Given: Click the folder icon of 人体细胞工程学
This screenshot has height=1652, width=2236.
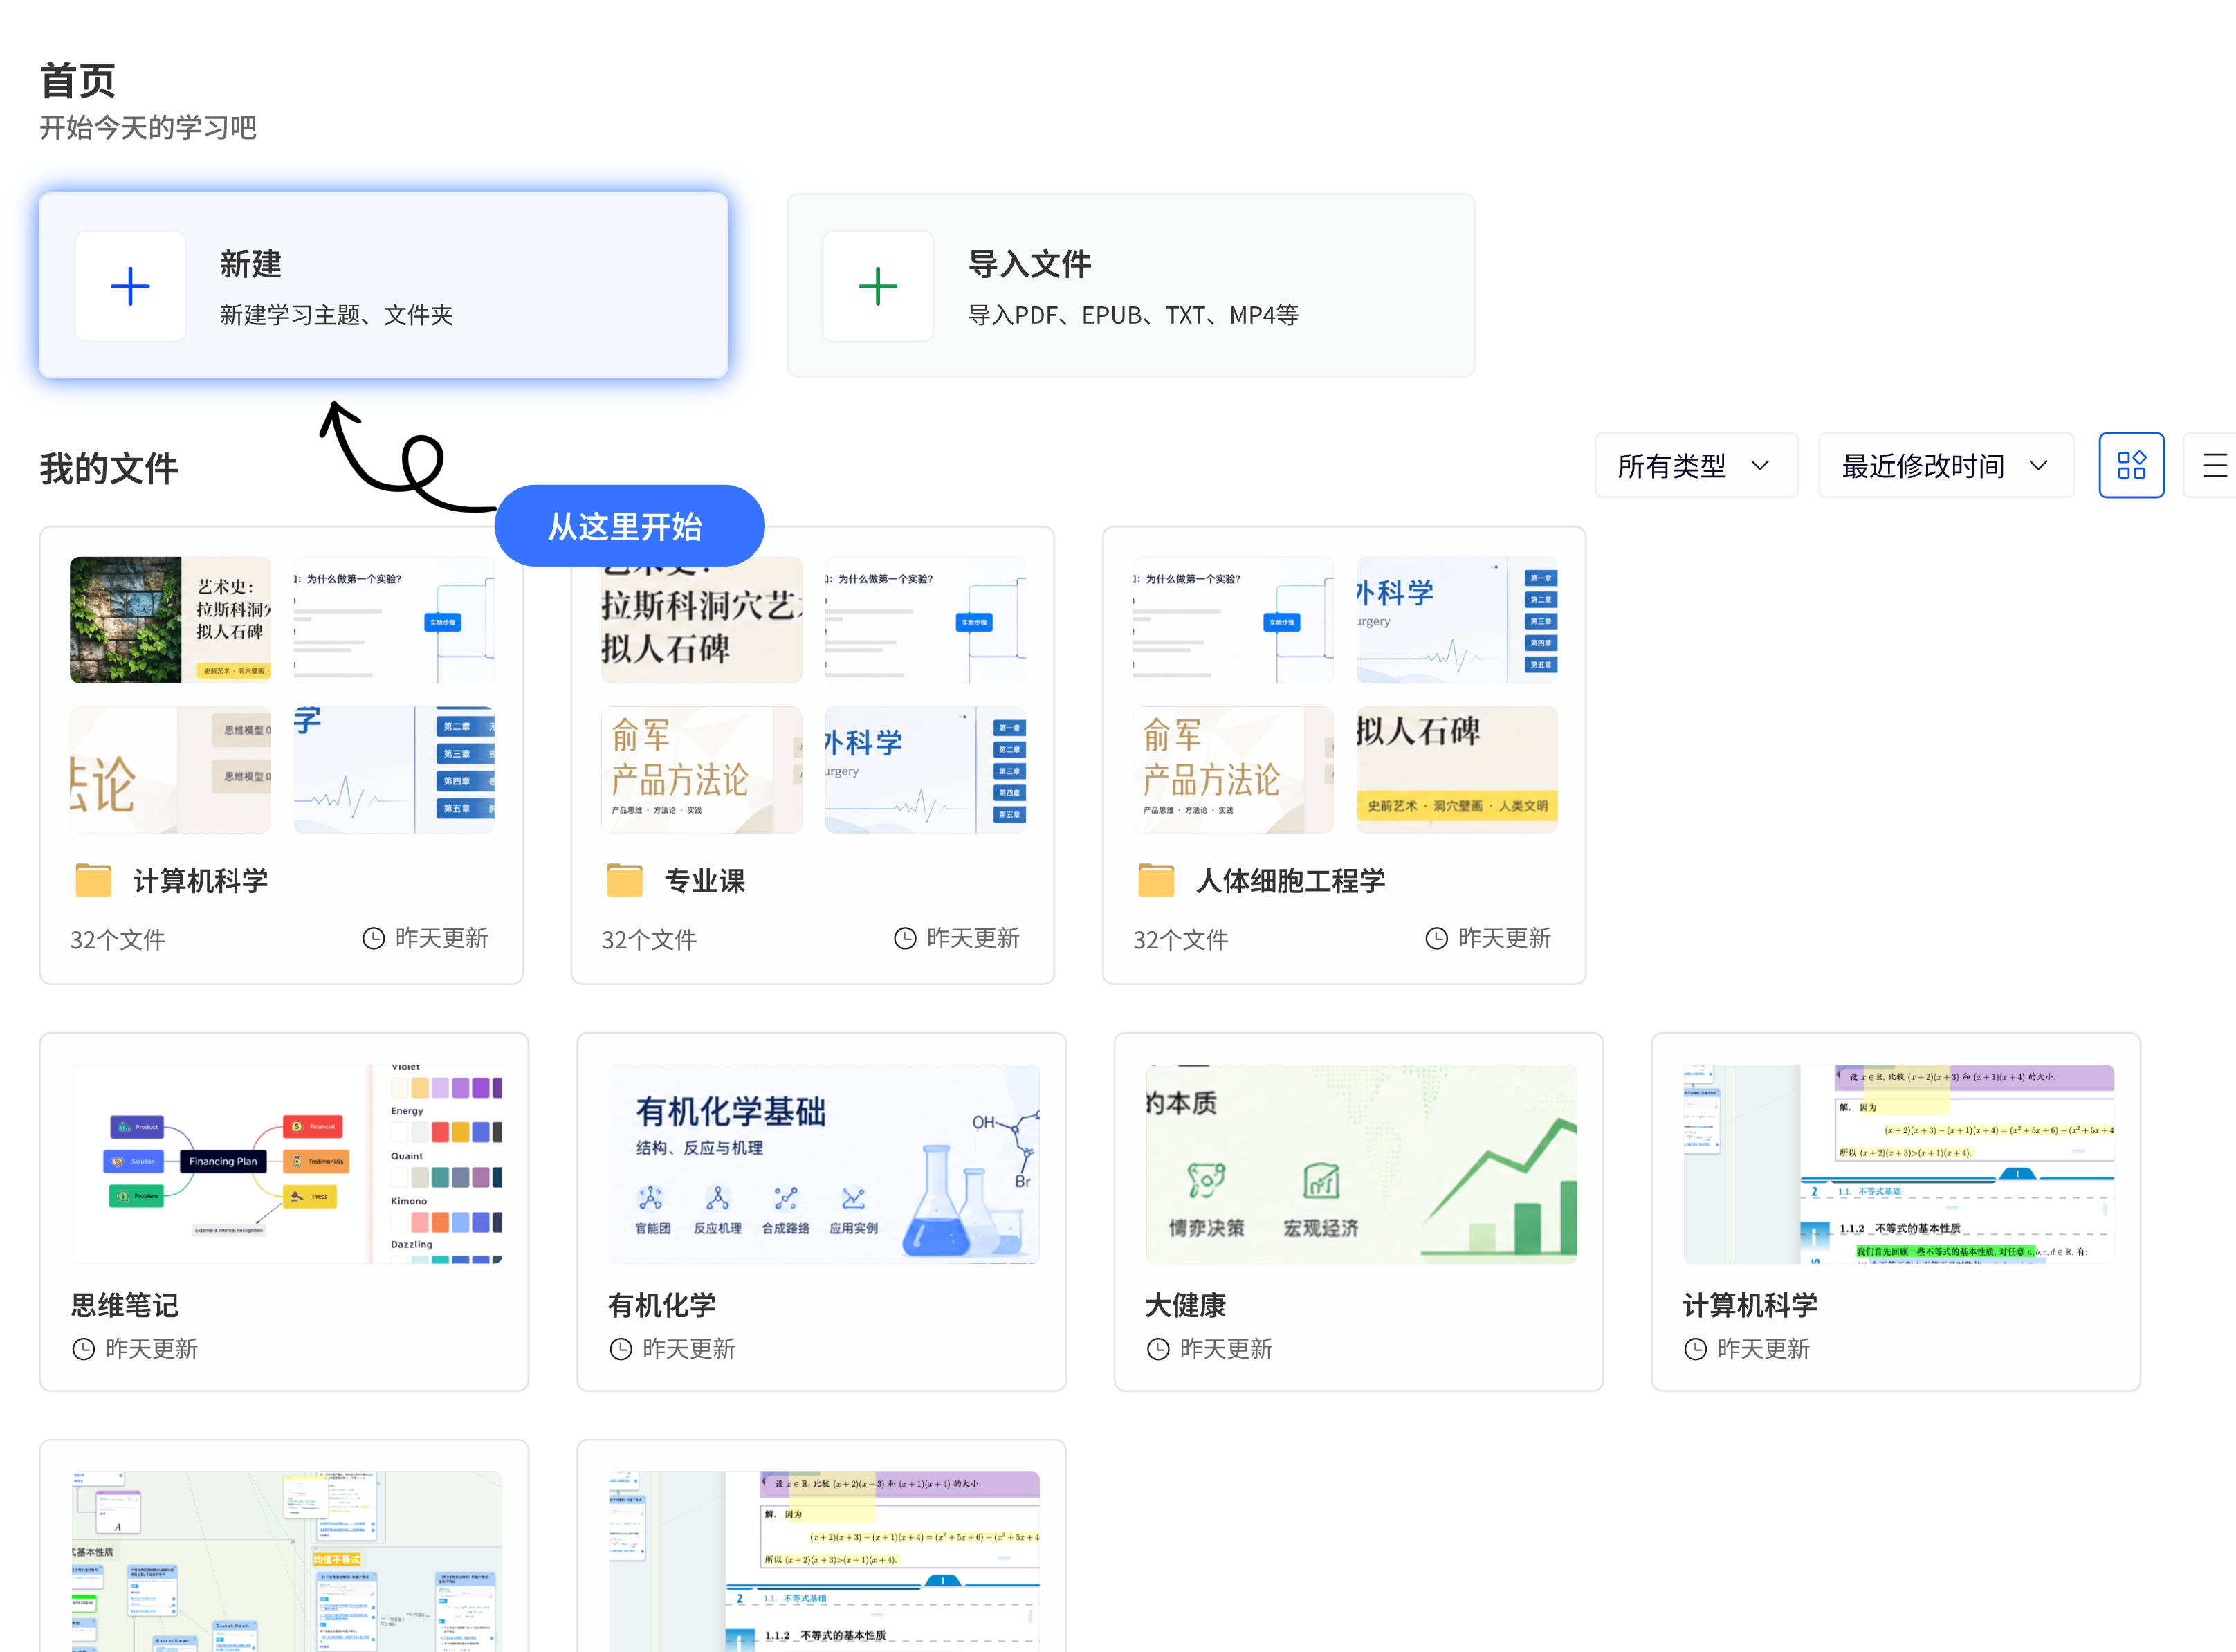Looking at the screenshot, I should tap(1156, 881).
